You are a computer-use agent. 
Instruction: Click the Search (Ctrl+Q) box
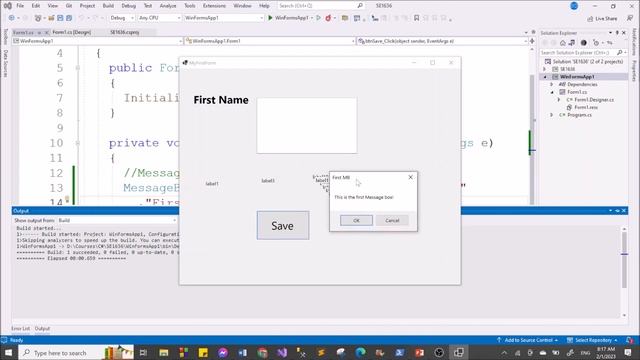[x=320, y=6]
